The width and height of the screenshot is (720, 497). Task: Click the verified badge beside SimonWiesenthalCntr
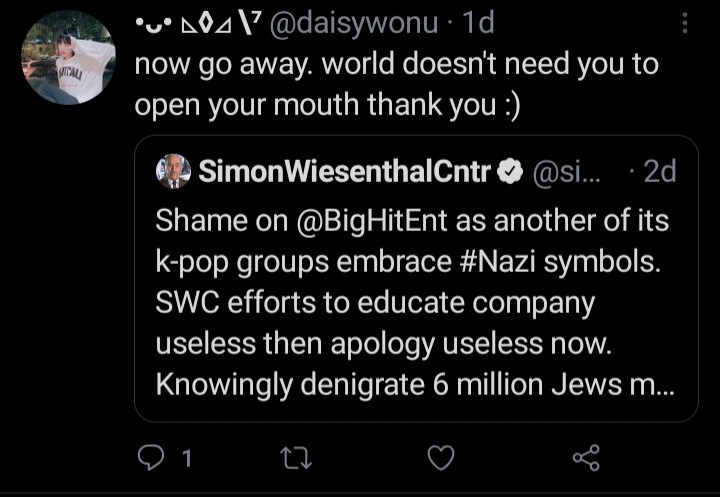[508, 172]
